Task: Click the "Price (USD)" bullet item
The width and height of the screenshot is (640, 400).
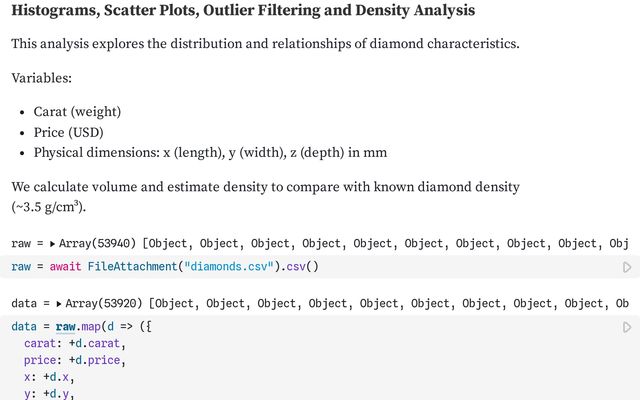Action: pos(68,132)
